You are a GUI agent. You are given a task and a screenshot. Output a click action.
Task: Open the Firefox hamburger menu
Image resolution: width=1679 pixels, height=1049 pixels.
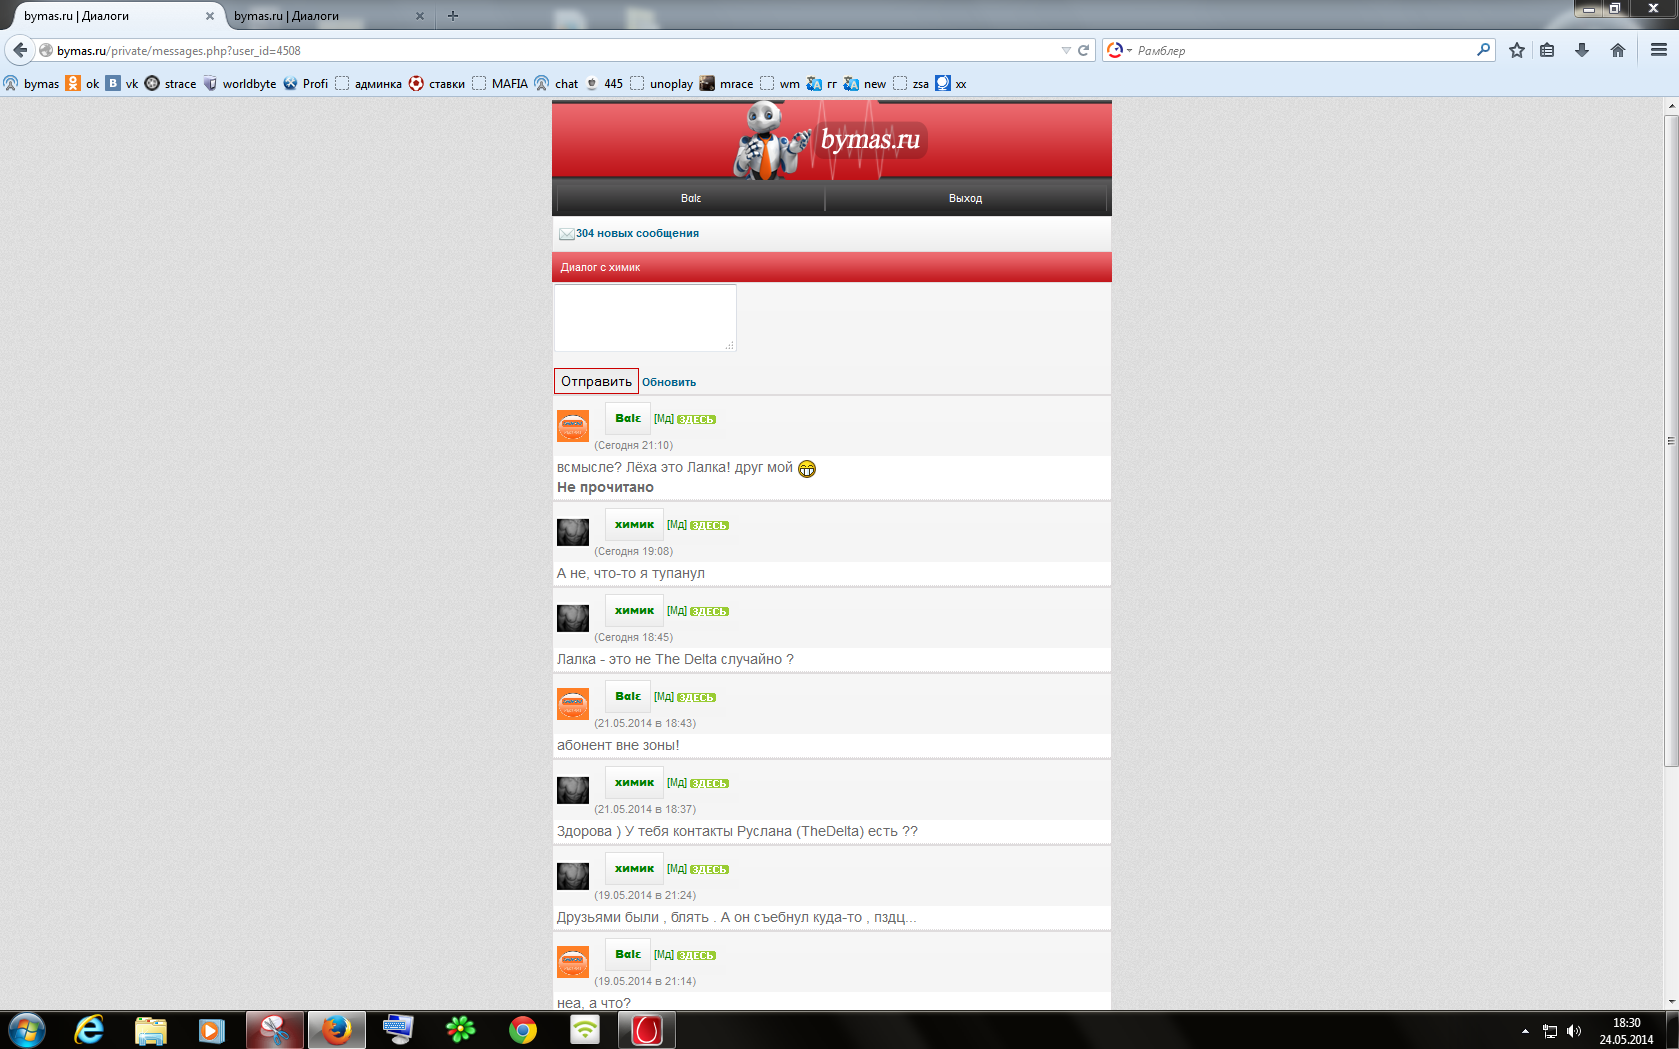pyautogui.click(x=1659, y=50)
